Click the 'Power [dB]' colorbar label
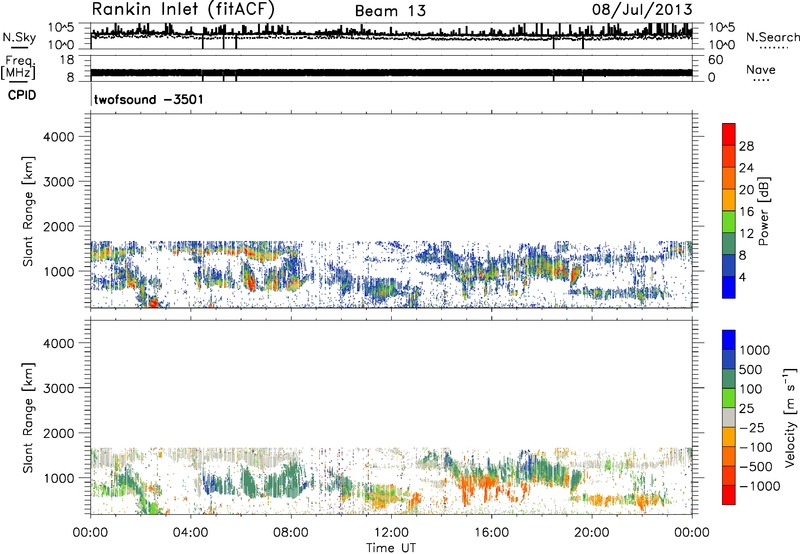This screenshot has height=554, width=800. click(x=764, y=211)
